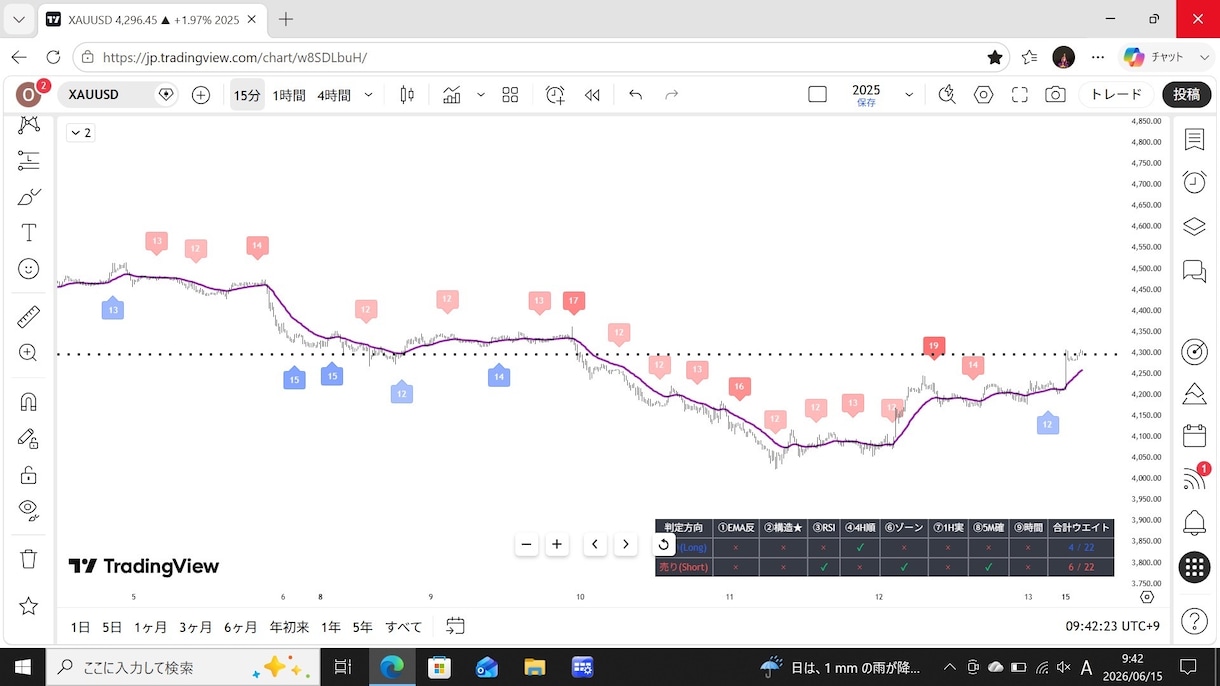The image size is (1220, 686).
Task: Start bar replay mode
Action: click(x=592, y=95)
